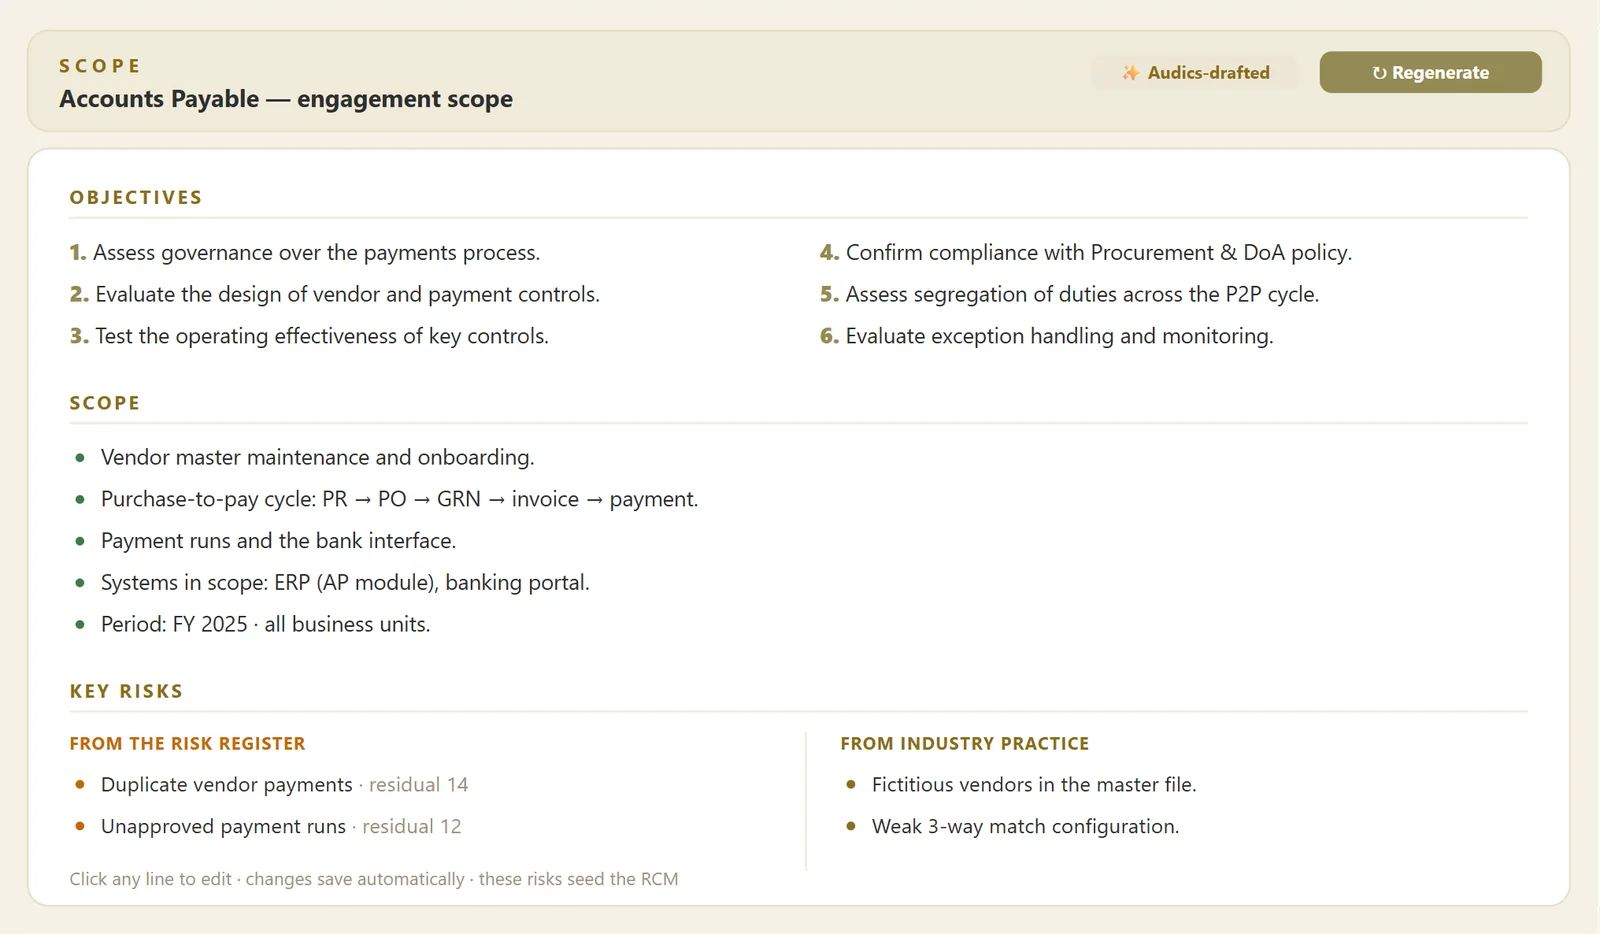Edit the Period FY 2025 line
The width and height of the screenshot is (1600, 934).
click(265, 625)
